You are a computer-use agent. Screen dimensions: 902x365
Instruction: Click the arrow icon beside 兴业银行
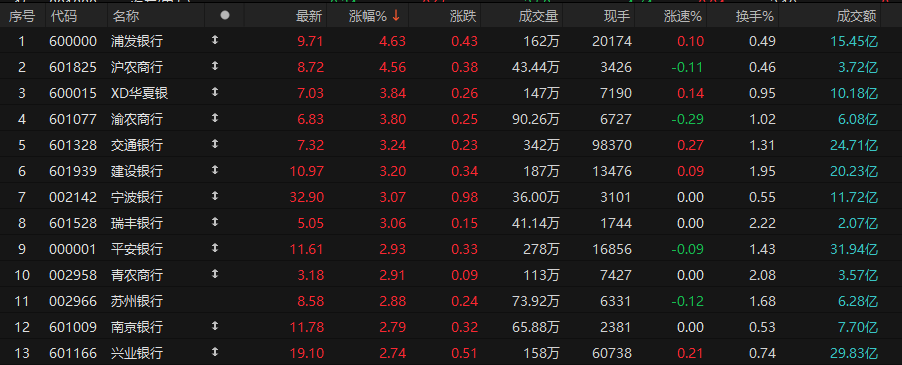pyautogui.click(x=215, y=352)
